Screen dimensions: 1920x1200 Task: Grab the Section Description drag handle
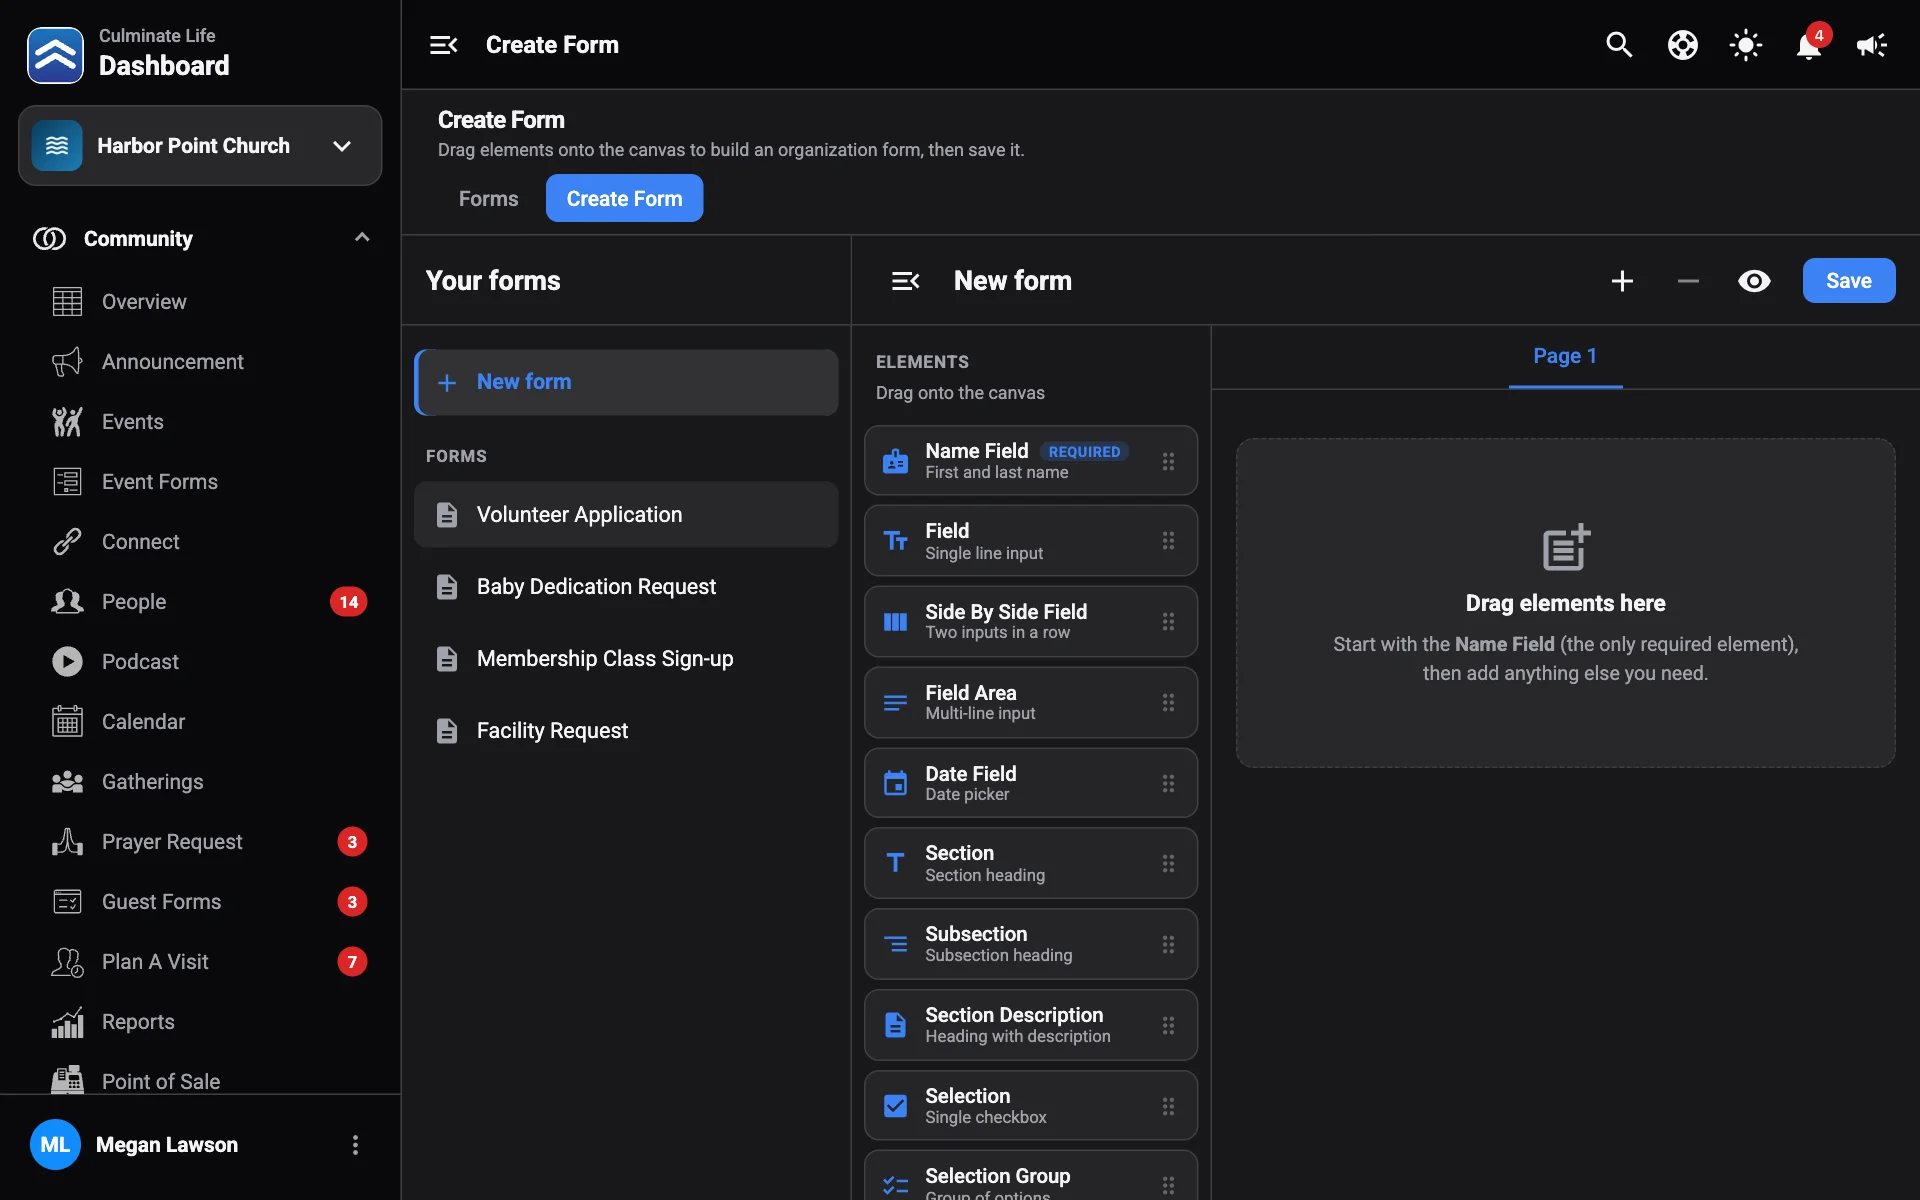point(1168,1026)
